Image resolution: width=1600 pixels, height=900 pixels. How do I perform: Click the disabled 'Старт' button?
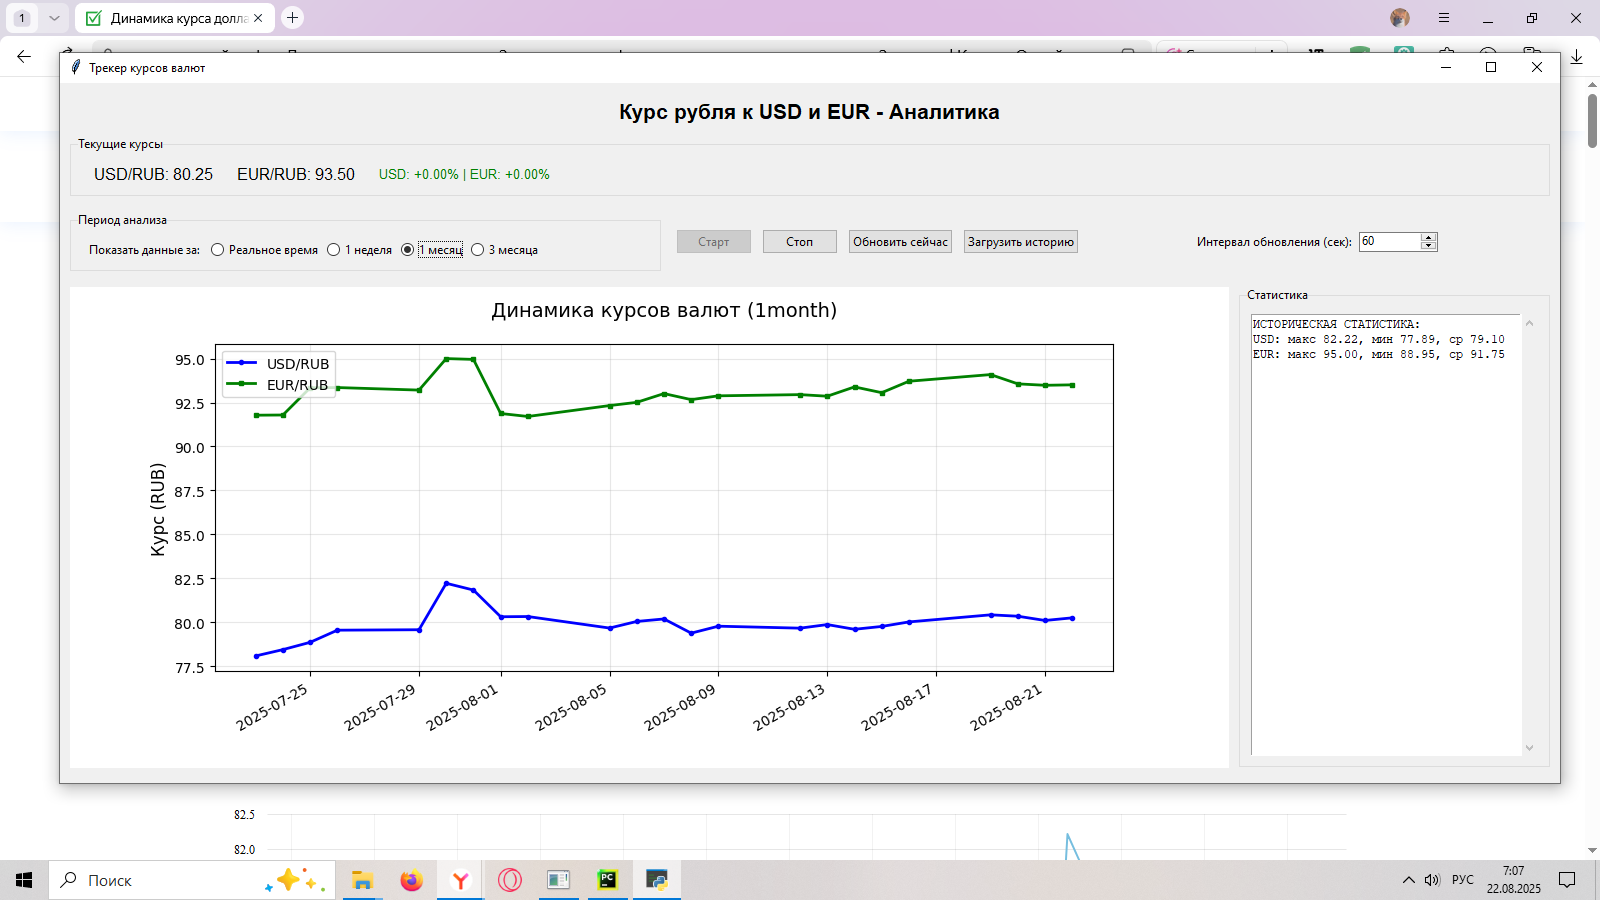click(713, 242)
